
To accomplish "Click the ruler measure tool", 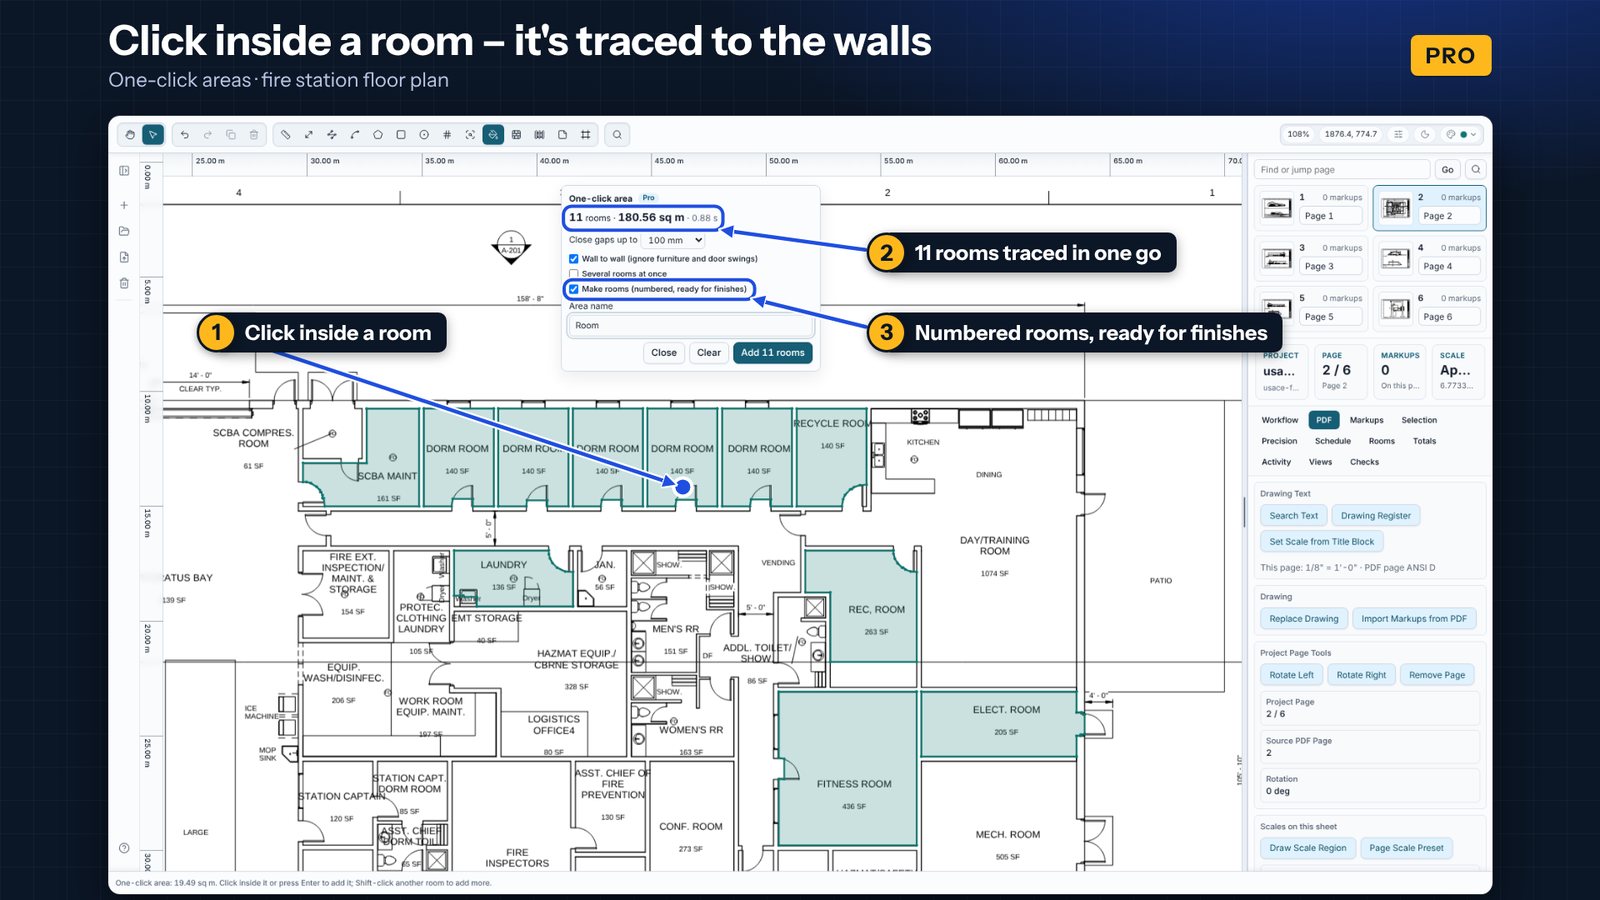I will point(285,135).
